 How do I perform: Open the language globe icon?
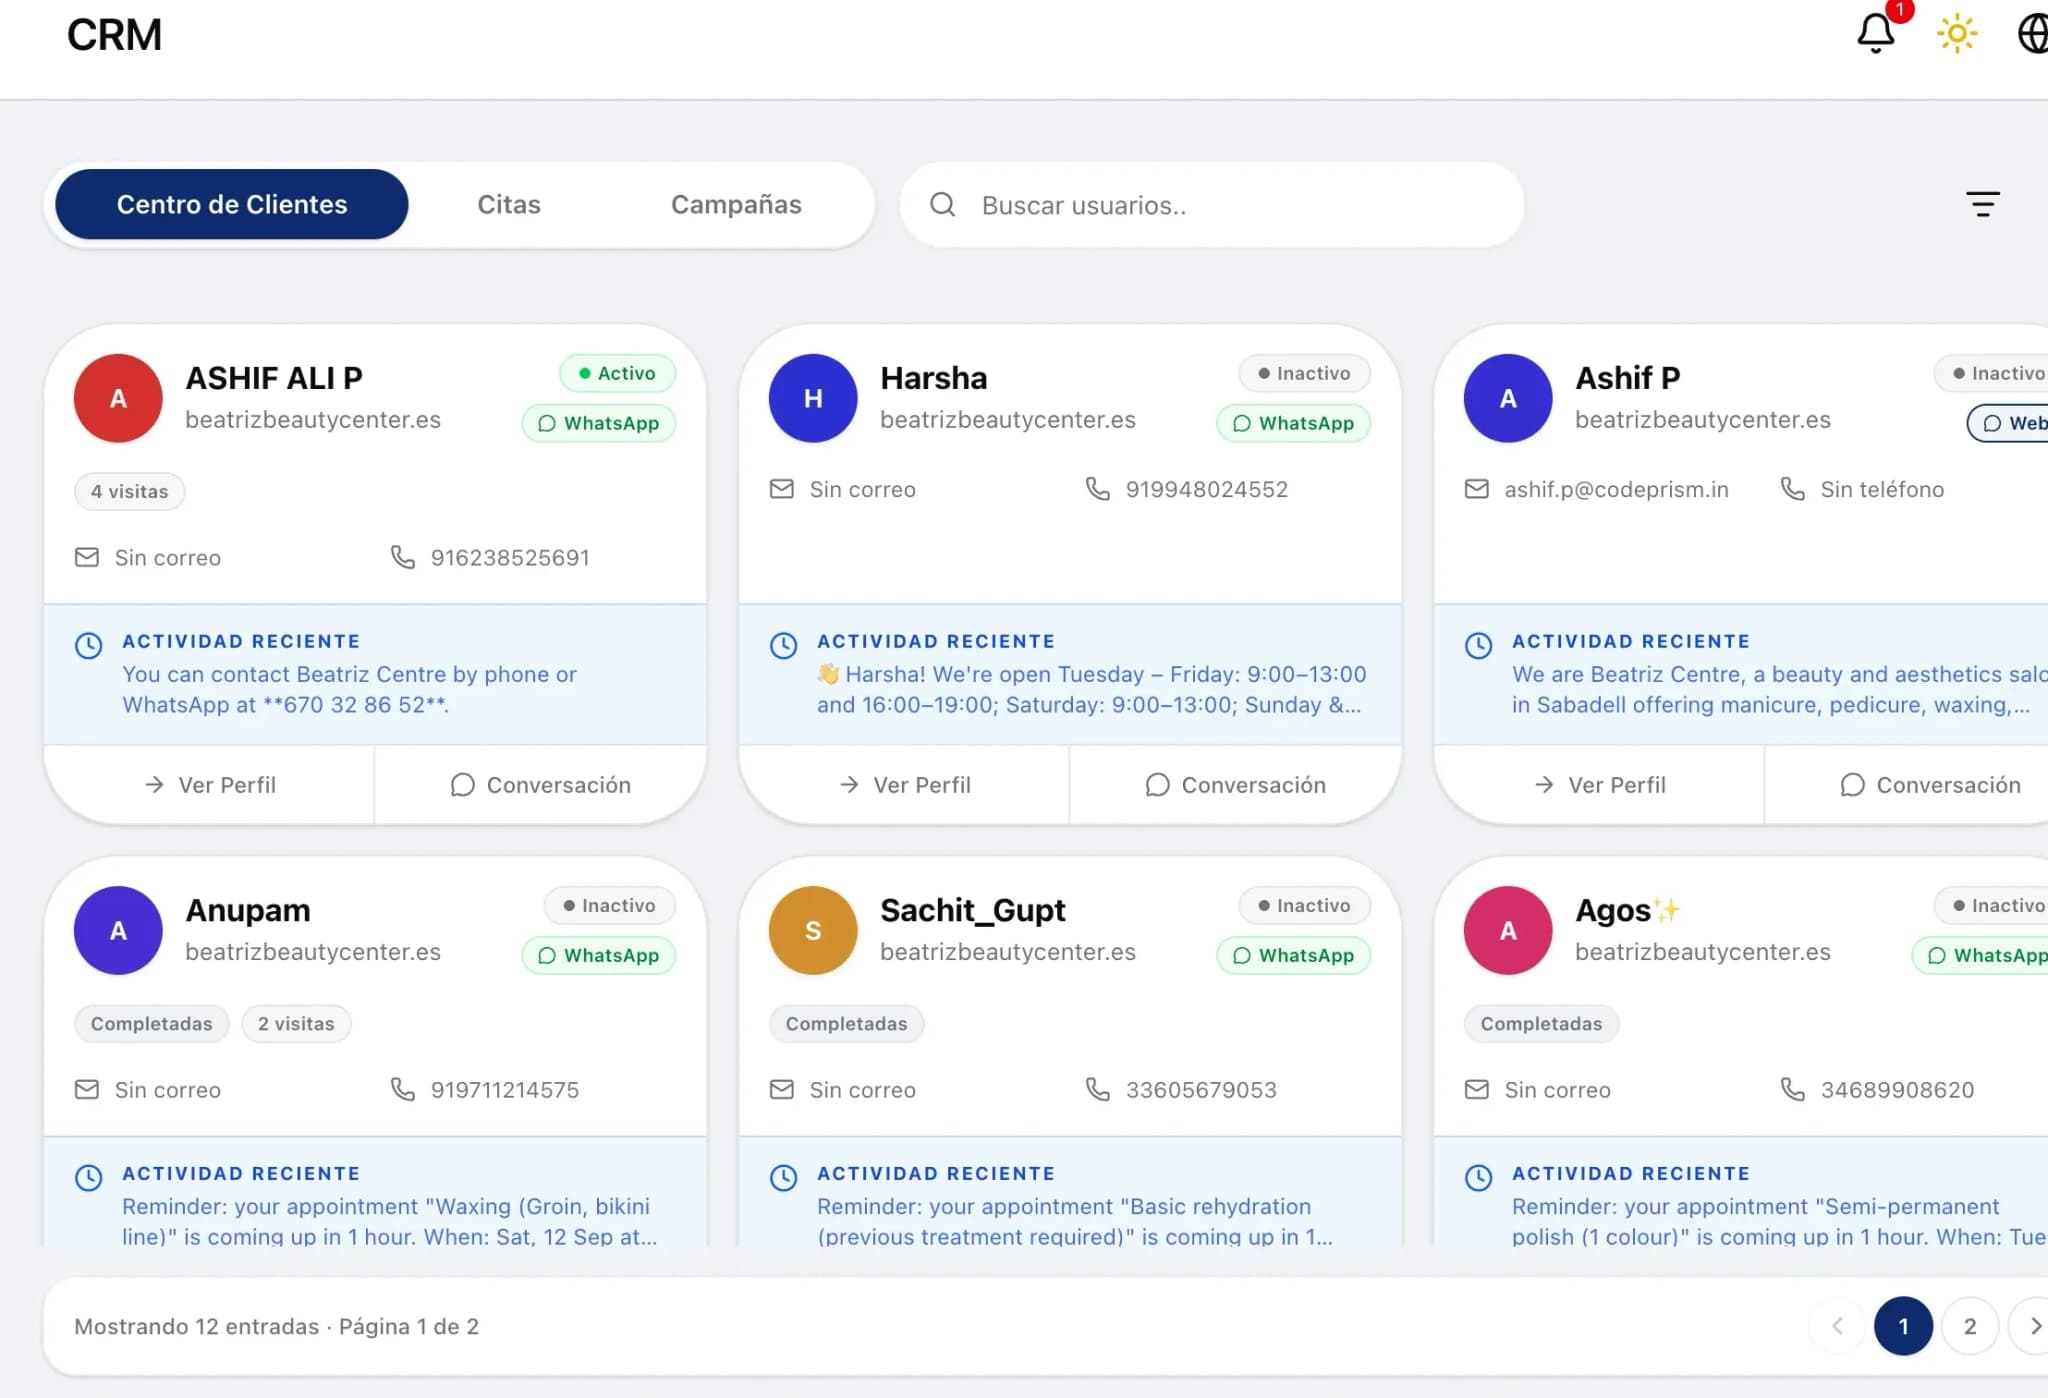(2033, 34)
